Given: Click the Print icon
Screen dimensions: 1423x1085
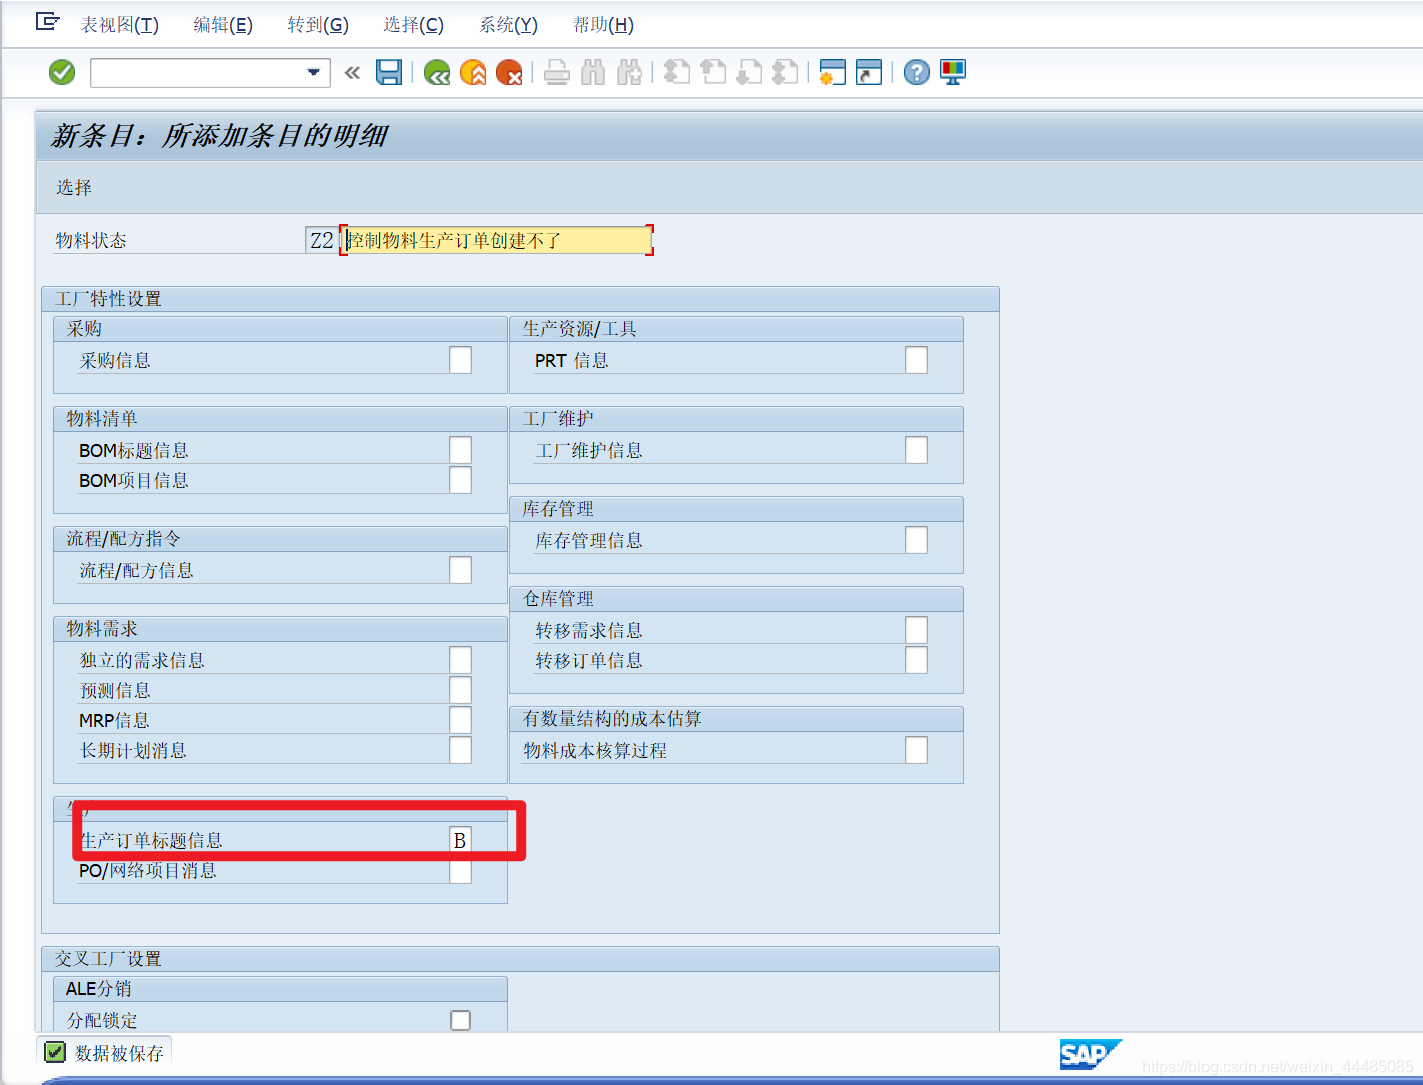Looking at the screenshot, I should (557, 72).
